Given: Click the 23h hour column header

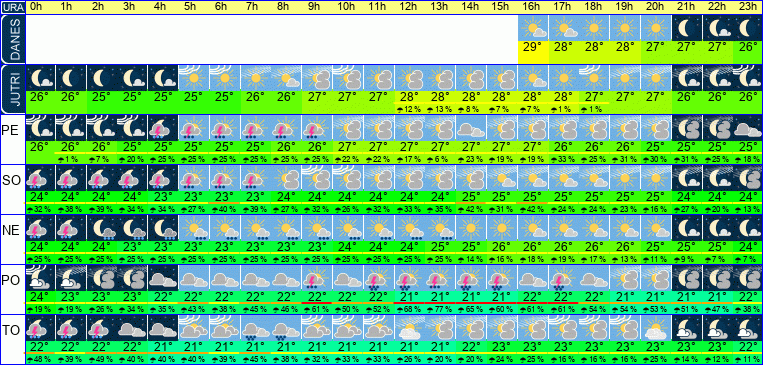Looking at the screenshot, I should (747, 7).
